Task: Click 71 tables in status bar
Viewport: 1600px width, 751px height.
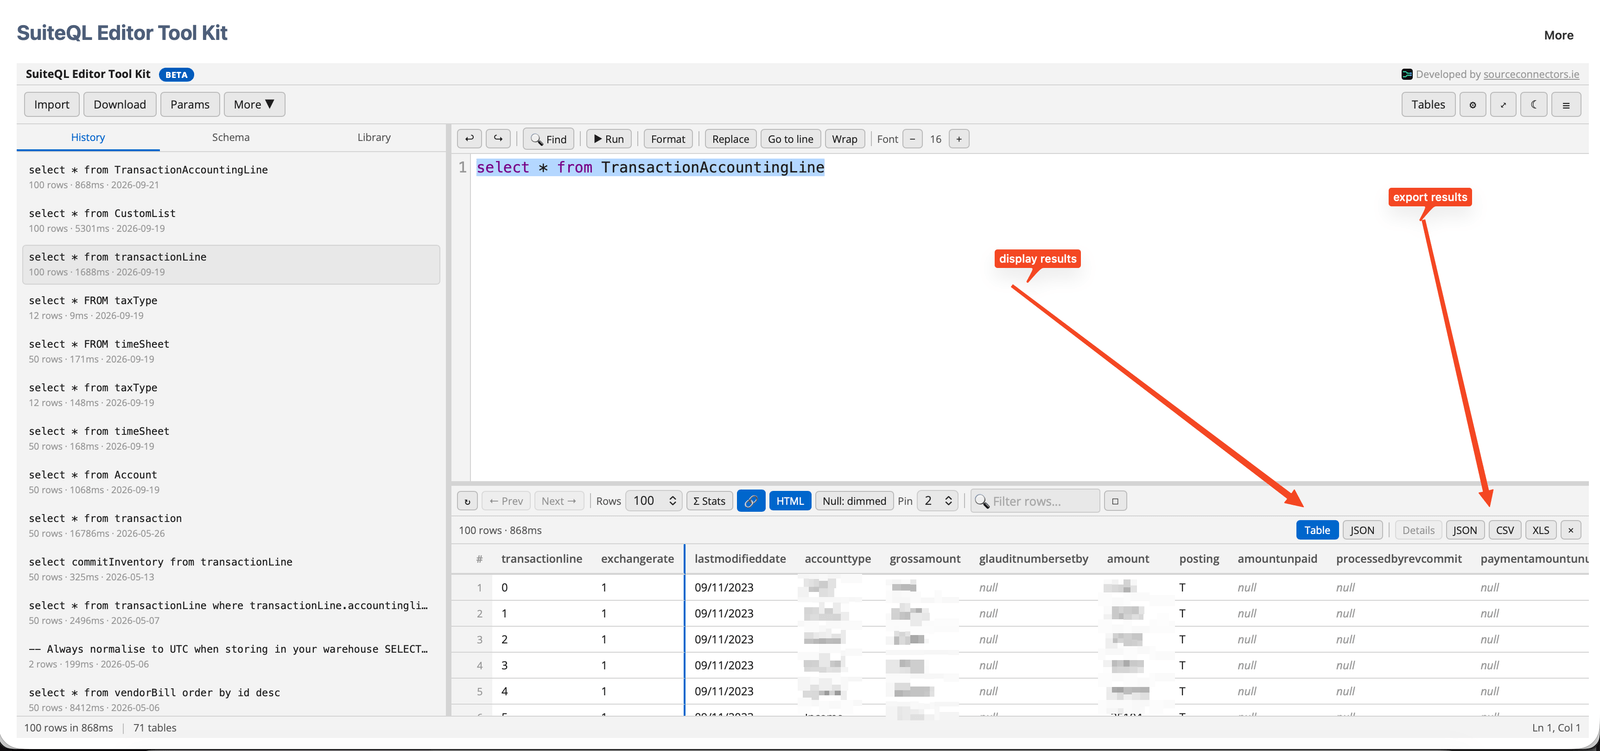Action: (x=155, y=728)
